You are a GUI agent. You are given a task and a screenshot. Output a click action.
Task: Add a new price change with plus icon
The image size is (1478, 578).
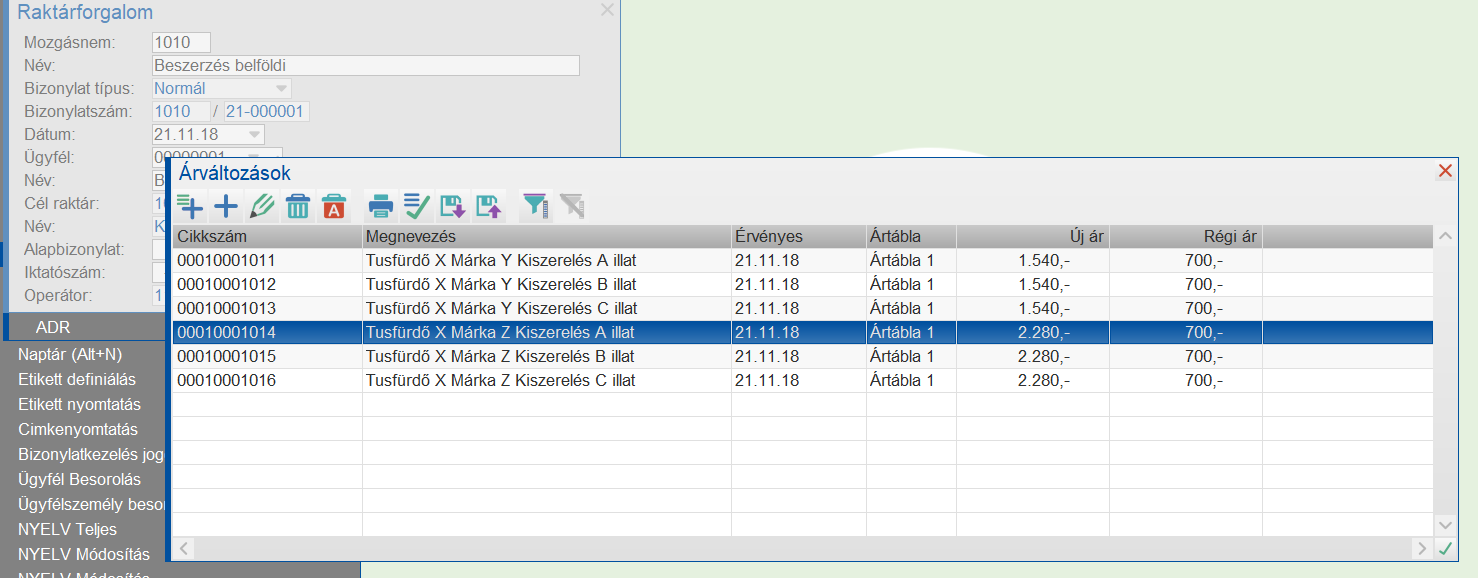(227, 206)
